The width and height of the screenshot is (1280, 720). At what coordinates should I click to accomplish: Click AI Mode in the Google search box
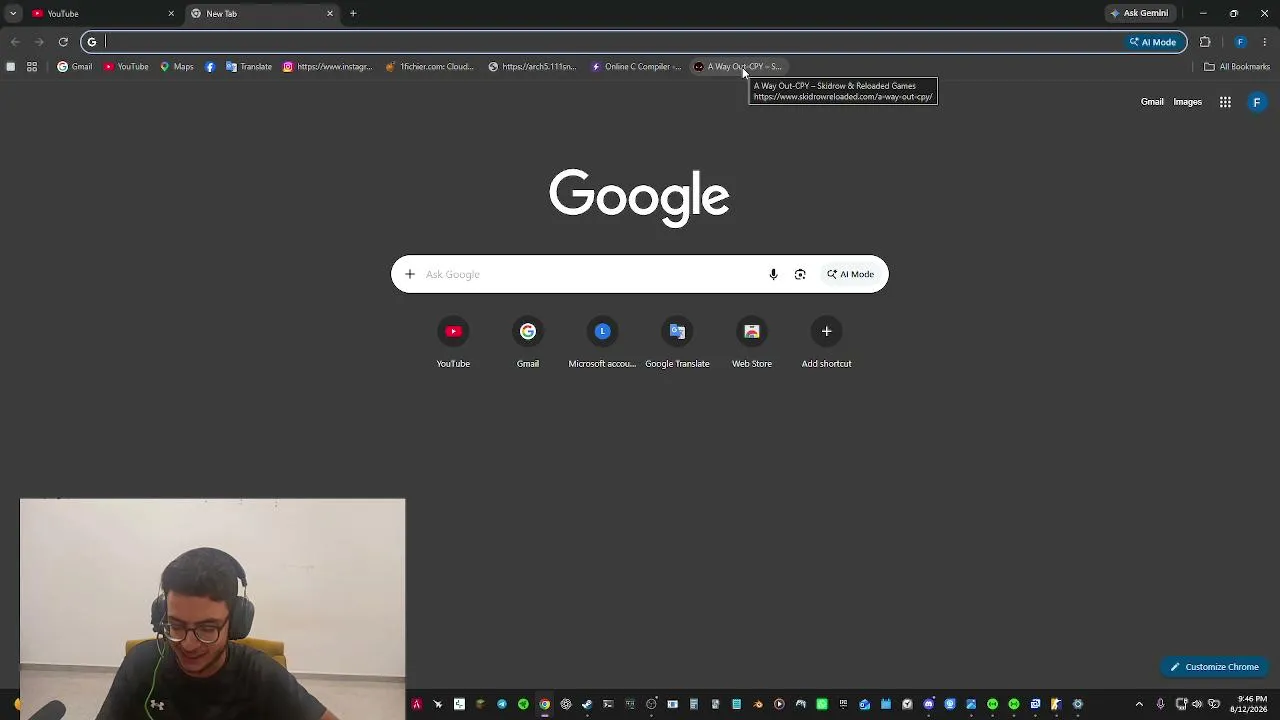point(850,274)
